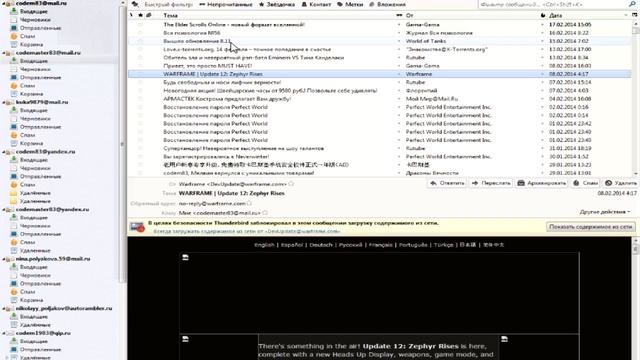Image resolution: width=640 pixels, height=360 pixels.
Task: Click the Ответить reply button
Action: [447, 183]
